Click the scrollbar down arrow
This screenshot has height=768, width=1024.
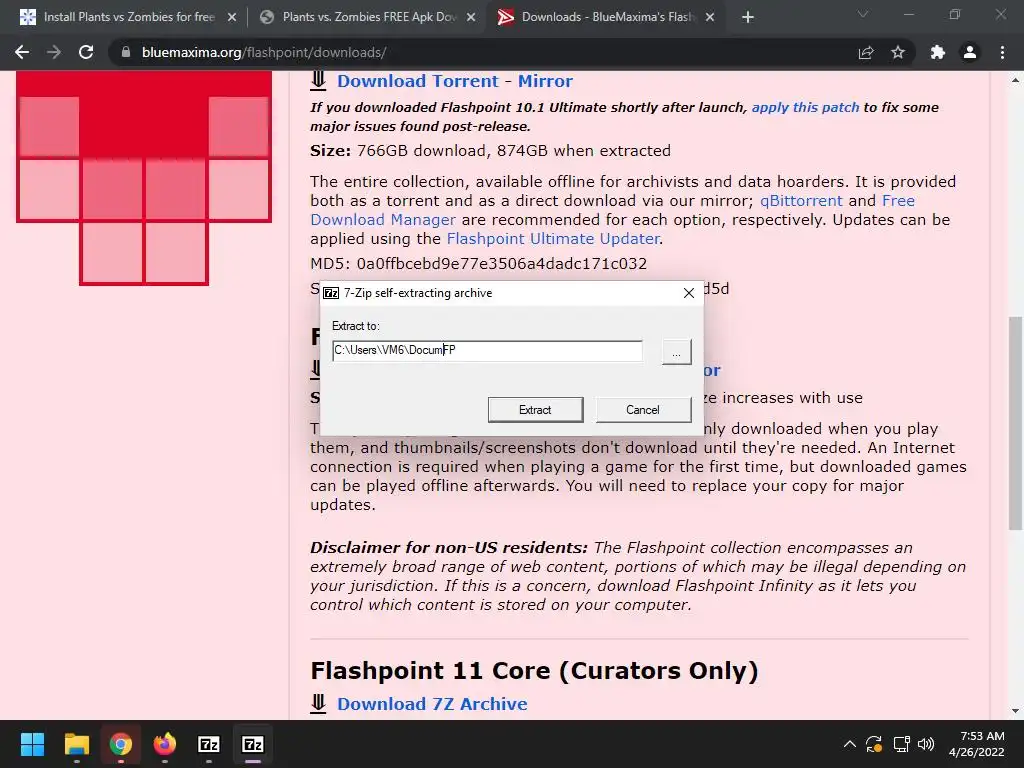click(1016, 711)
